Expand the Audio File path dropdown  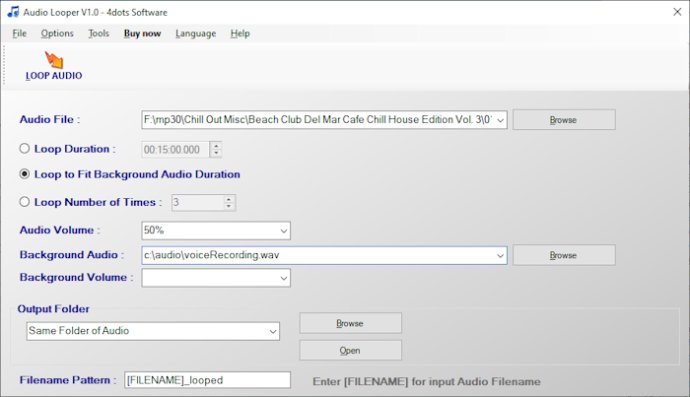(500, 120)
